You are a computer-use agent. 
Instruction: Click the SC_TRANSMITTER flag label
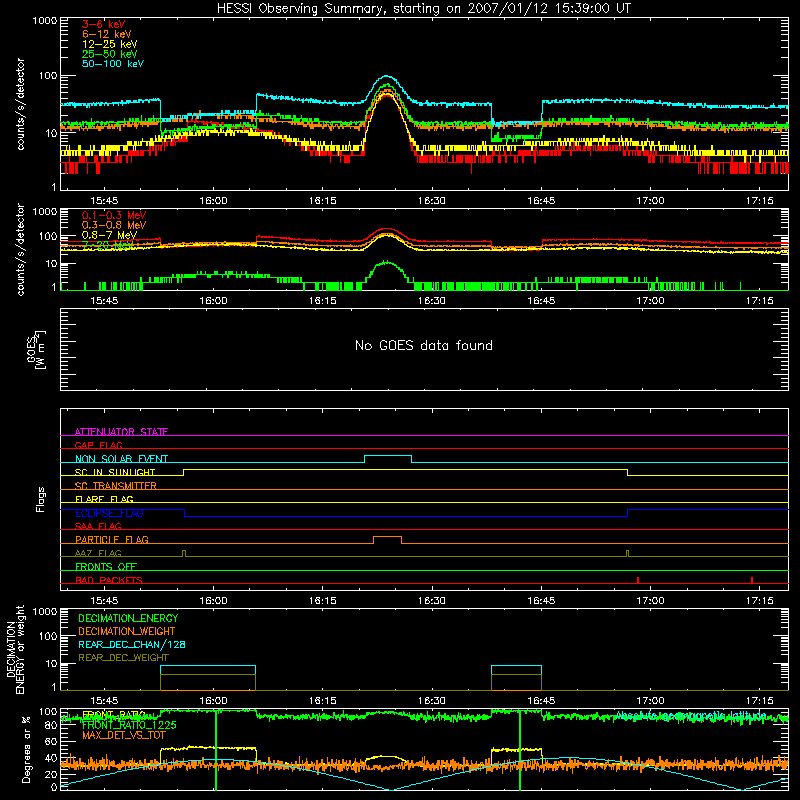coord(116,485)
